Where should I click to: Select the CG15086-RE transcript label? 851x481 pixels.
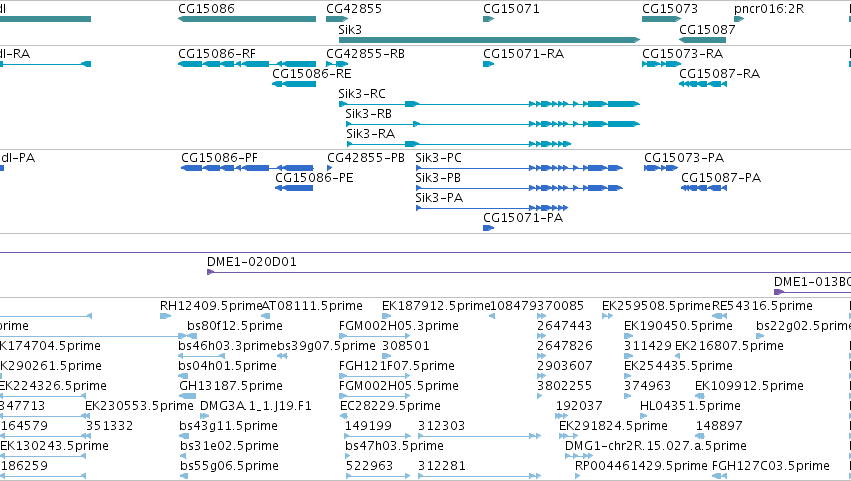312,74
